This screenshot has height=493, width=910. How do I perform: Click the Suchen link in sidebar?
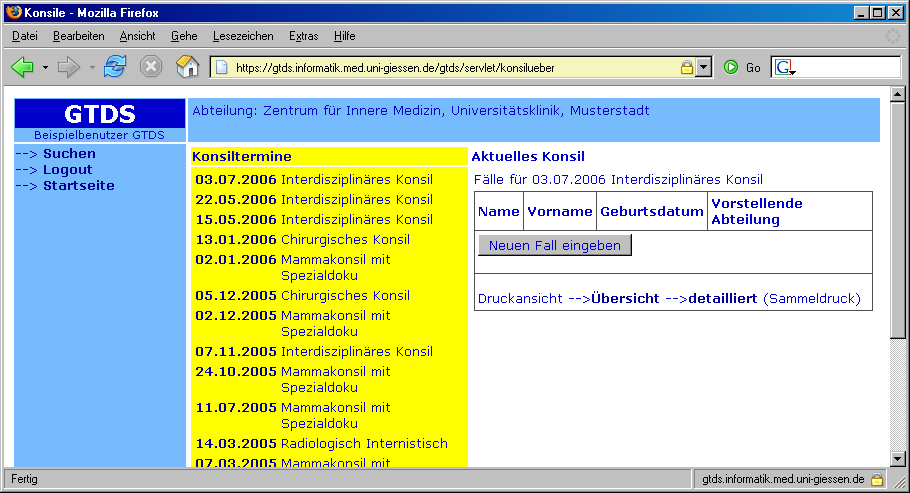tap(69, 154)
